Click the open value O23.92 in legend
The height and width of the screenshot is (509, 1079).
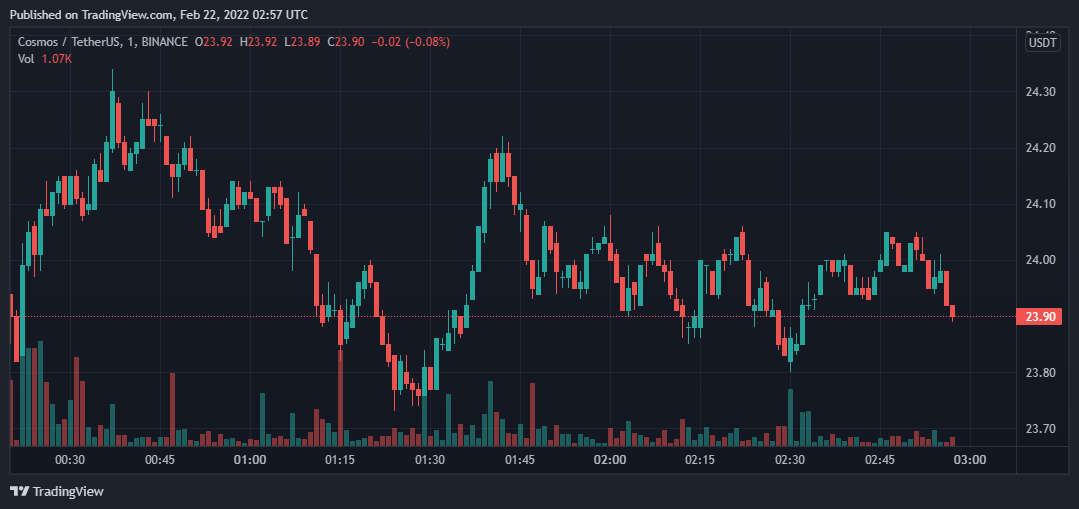215,42
